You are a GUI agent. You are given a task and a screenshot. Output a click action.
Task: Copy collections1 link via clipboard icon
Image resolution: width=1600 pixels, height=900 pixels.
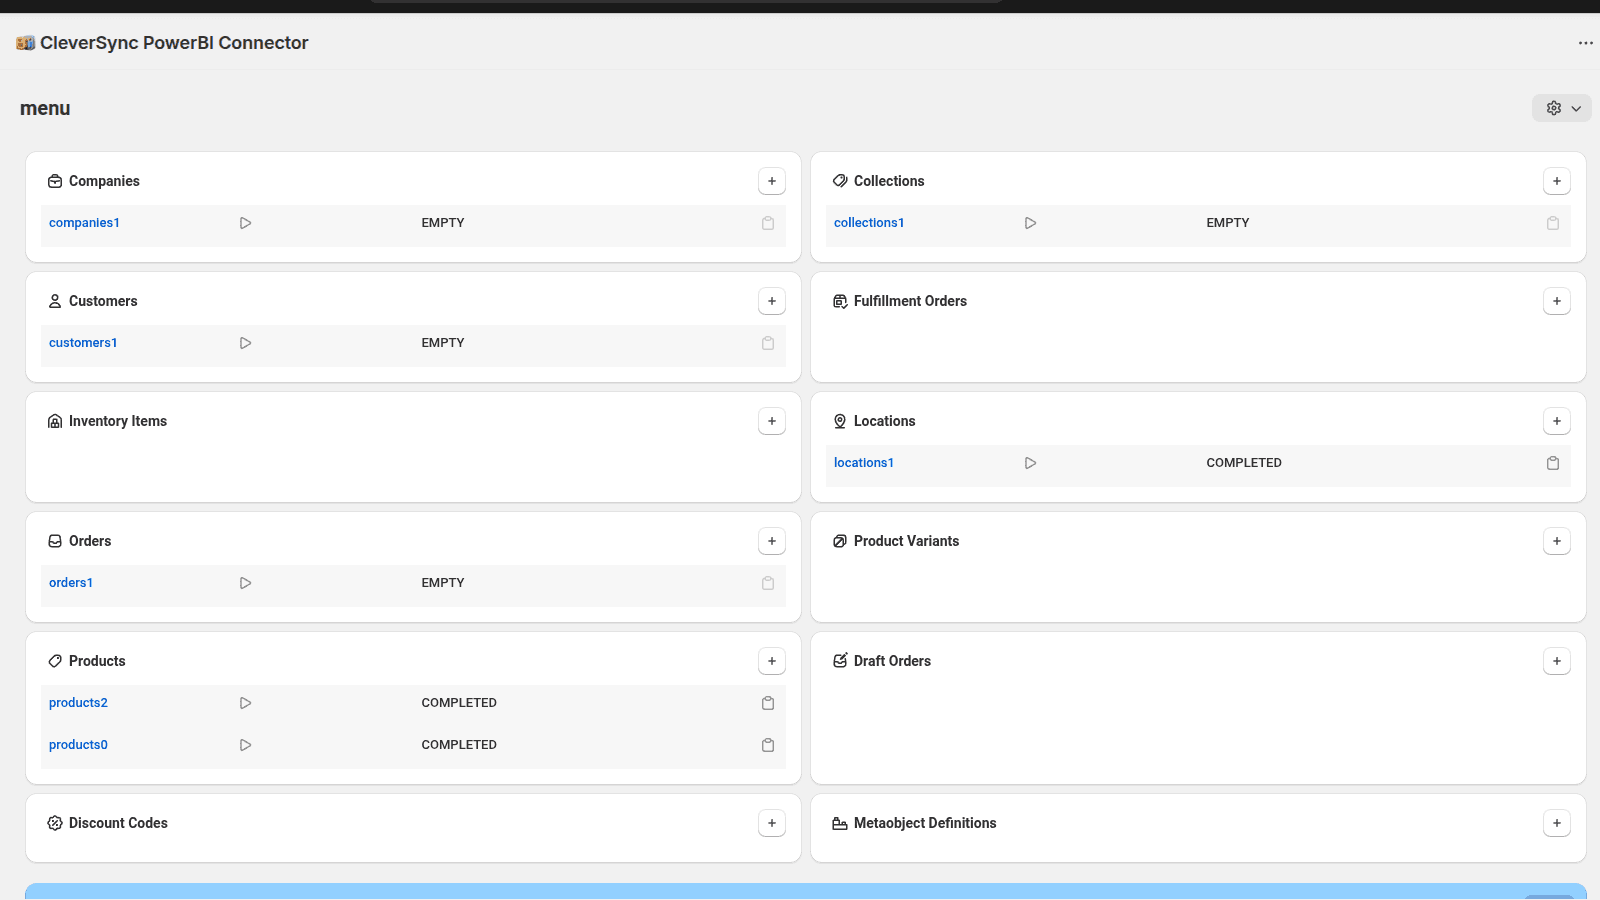pyautogui.click(x=1553, y=223)
